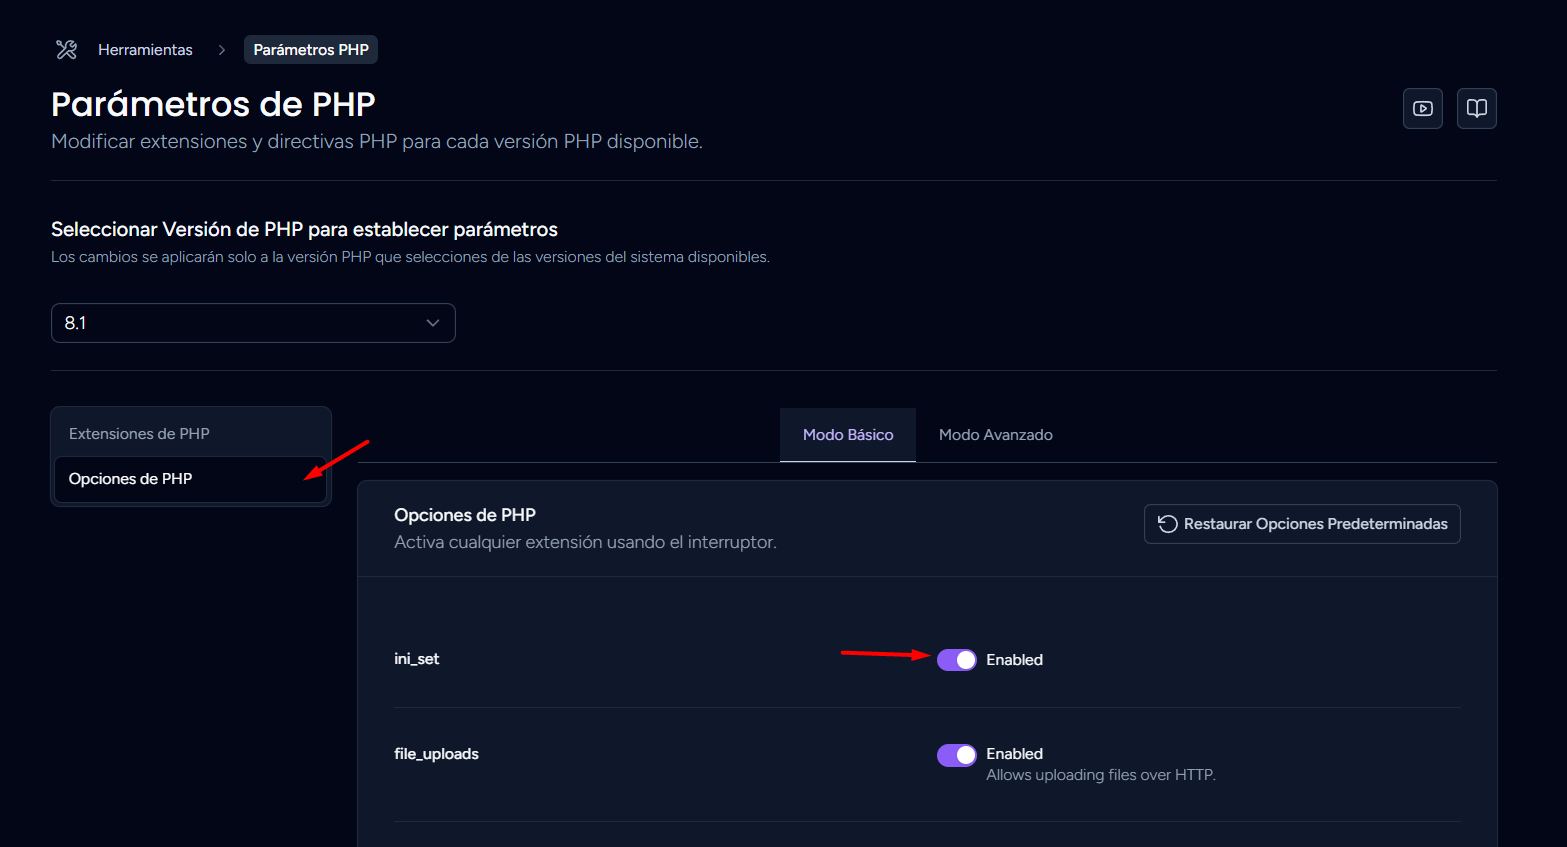
Task: Open the documentation book icon
Action: (1476, 108)
